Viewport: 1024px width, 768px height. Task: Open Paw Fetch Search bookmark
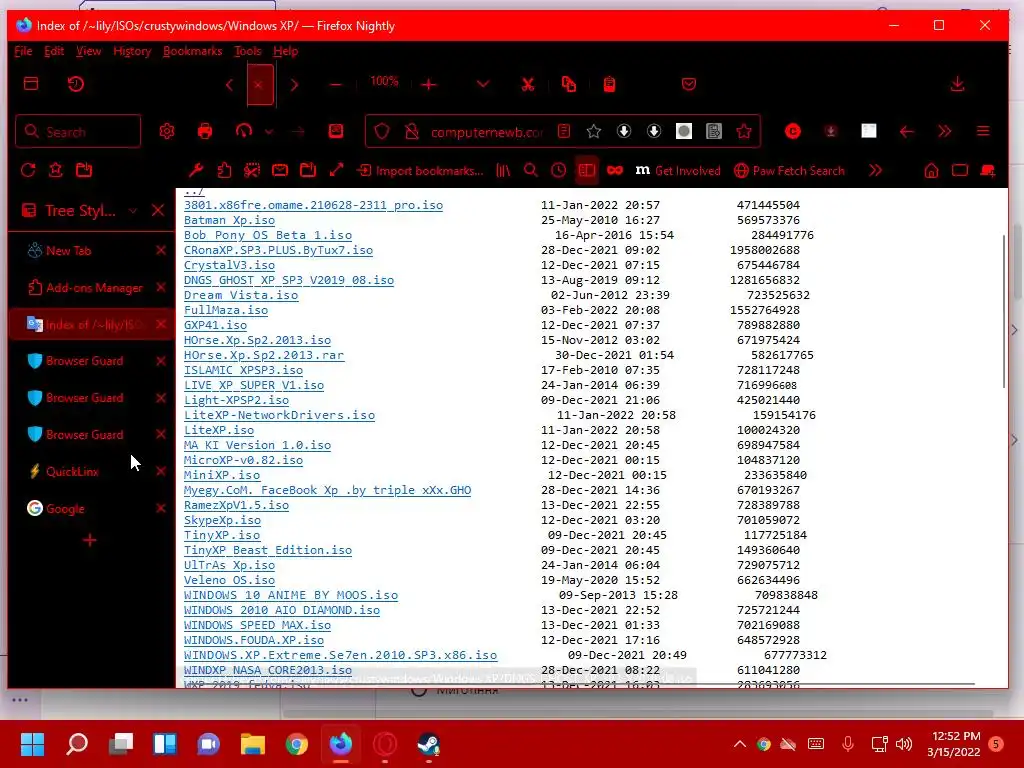(x=789, y=170)
